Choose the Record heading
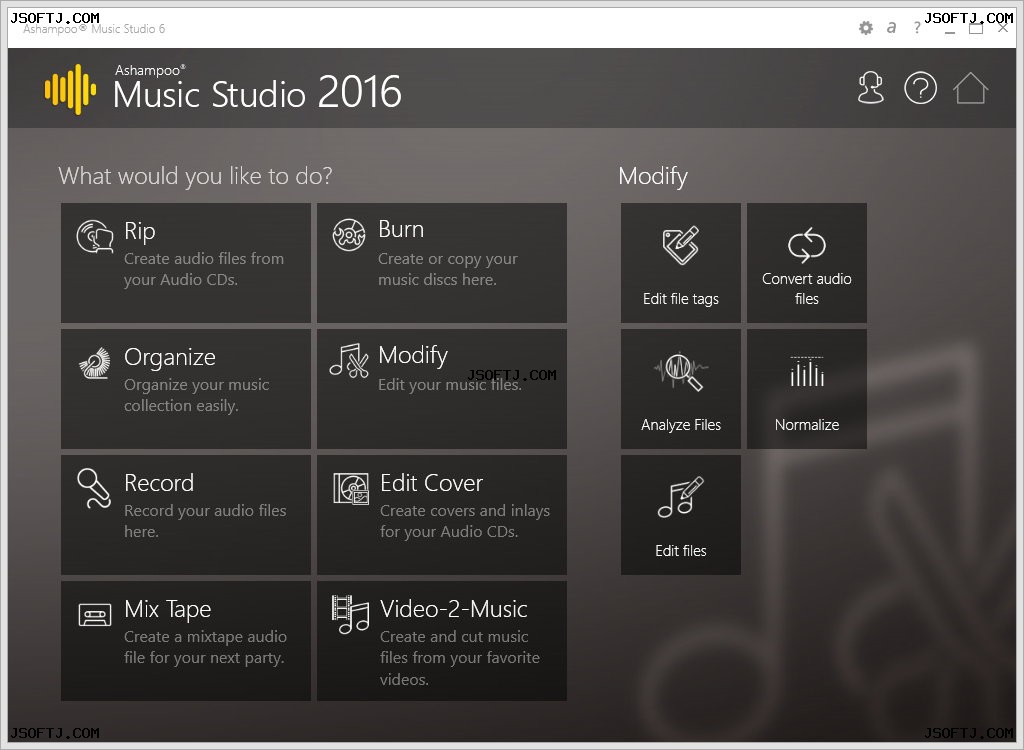This screenshot has width=1024, height=750. coord(159,483)
